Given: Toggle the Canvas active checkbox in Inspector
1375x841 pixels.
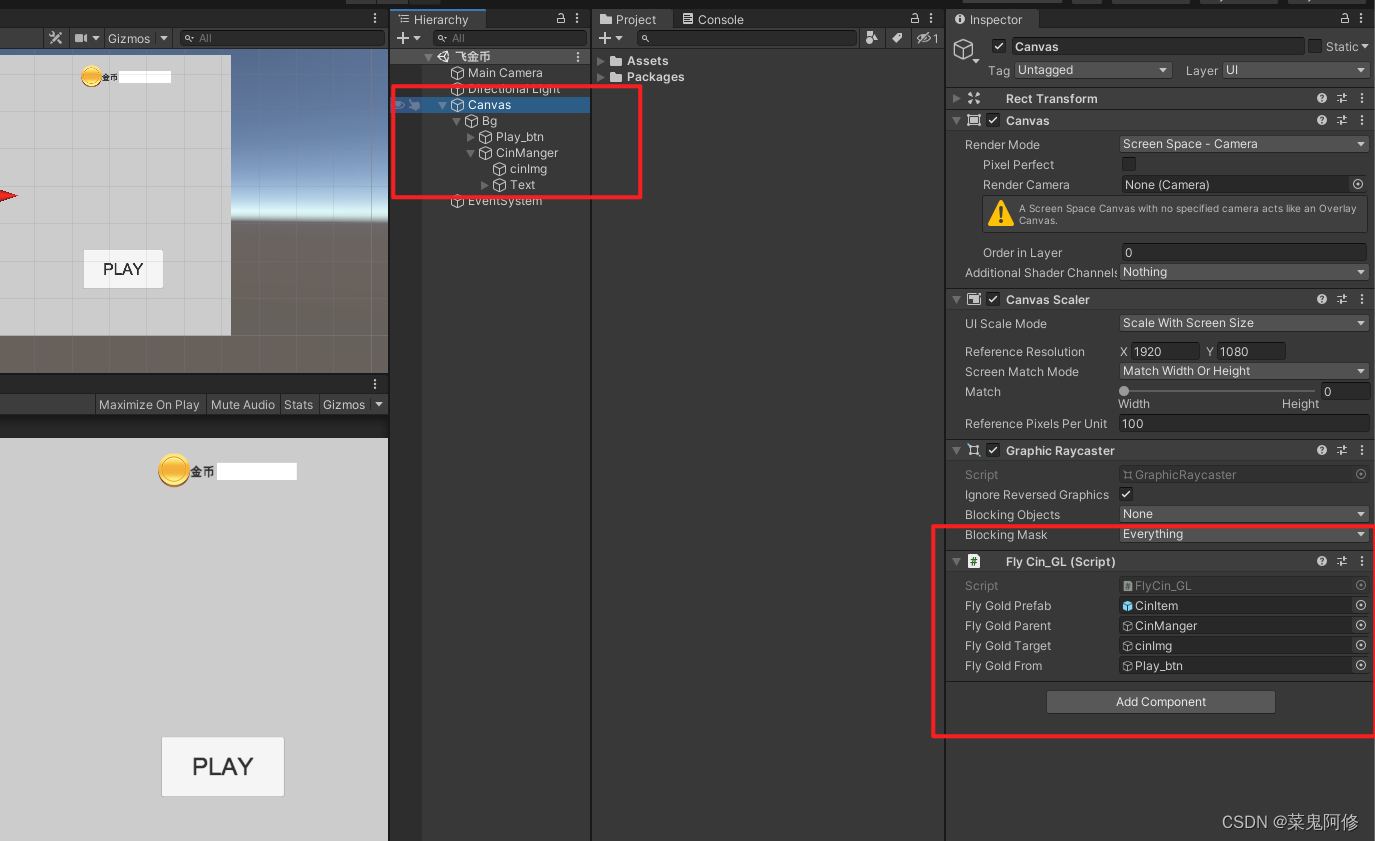Looking at the screenshot, I should (998, 45).
